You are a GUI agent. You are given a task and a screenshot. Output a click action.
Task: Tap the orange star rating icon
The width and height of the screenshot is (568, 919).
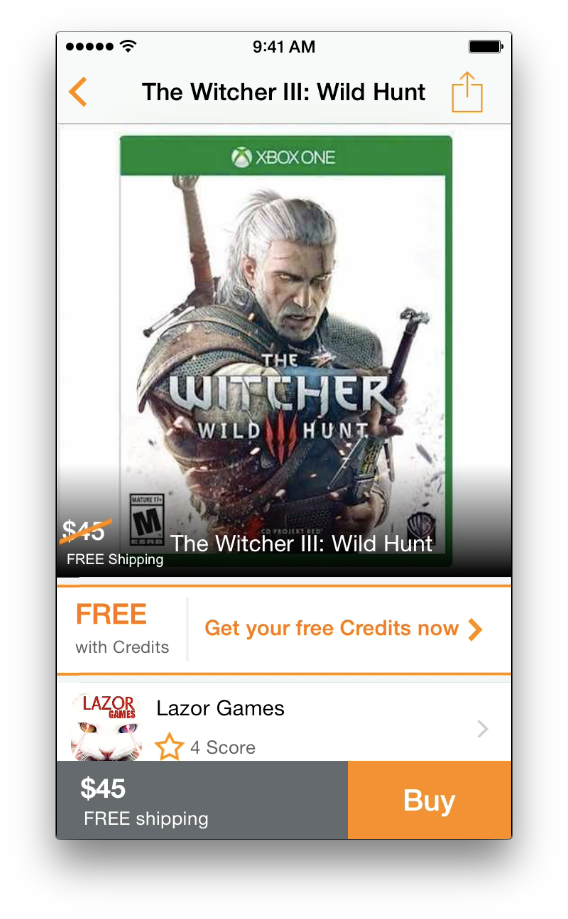tap(169, 747)
